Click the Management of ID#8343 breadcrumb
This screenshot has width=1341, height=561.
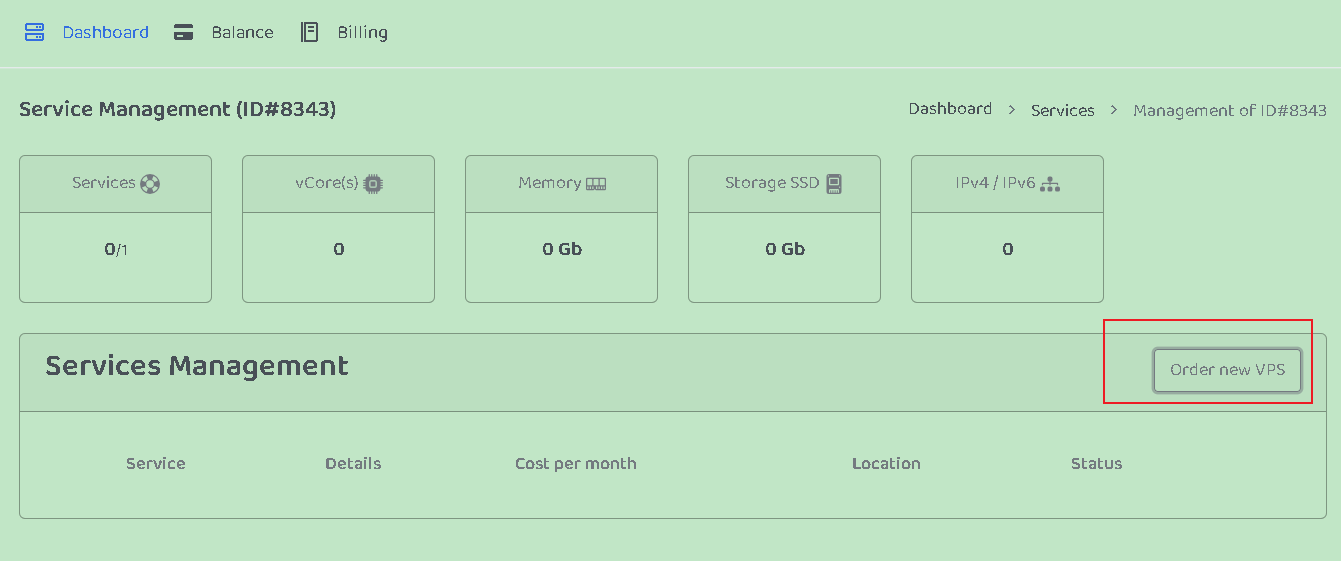(1229, 110)
